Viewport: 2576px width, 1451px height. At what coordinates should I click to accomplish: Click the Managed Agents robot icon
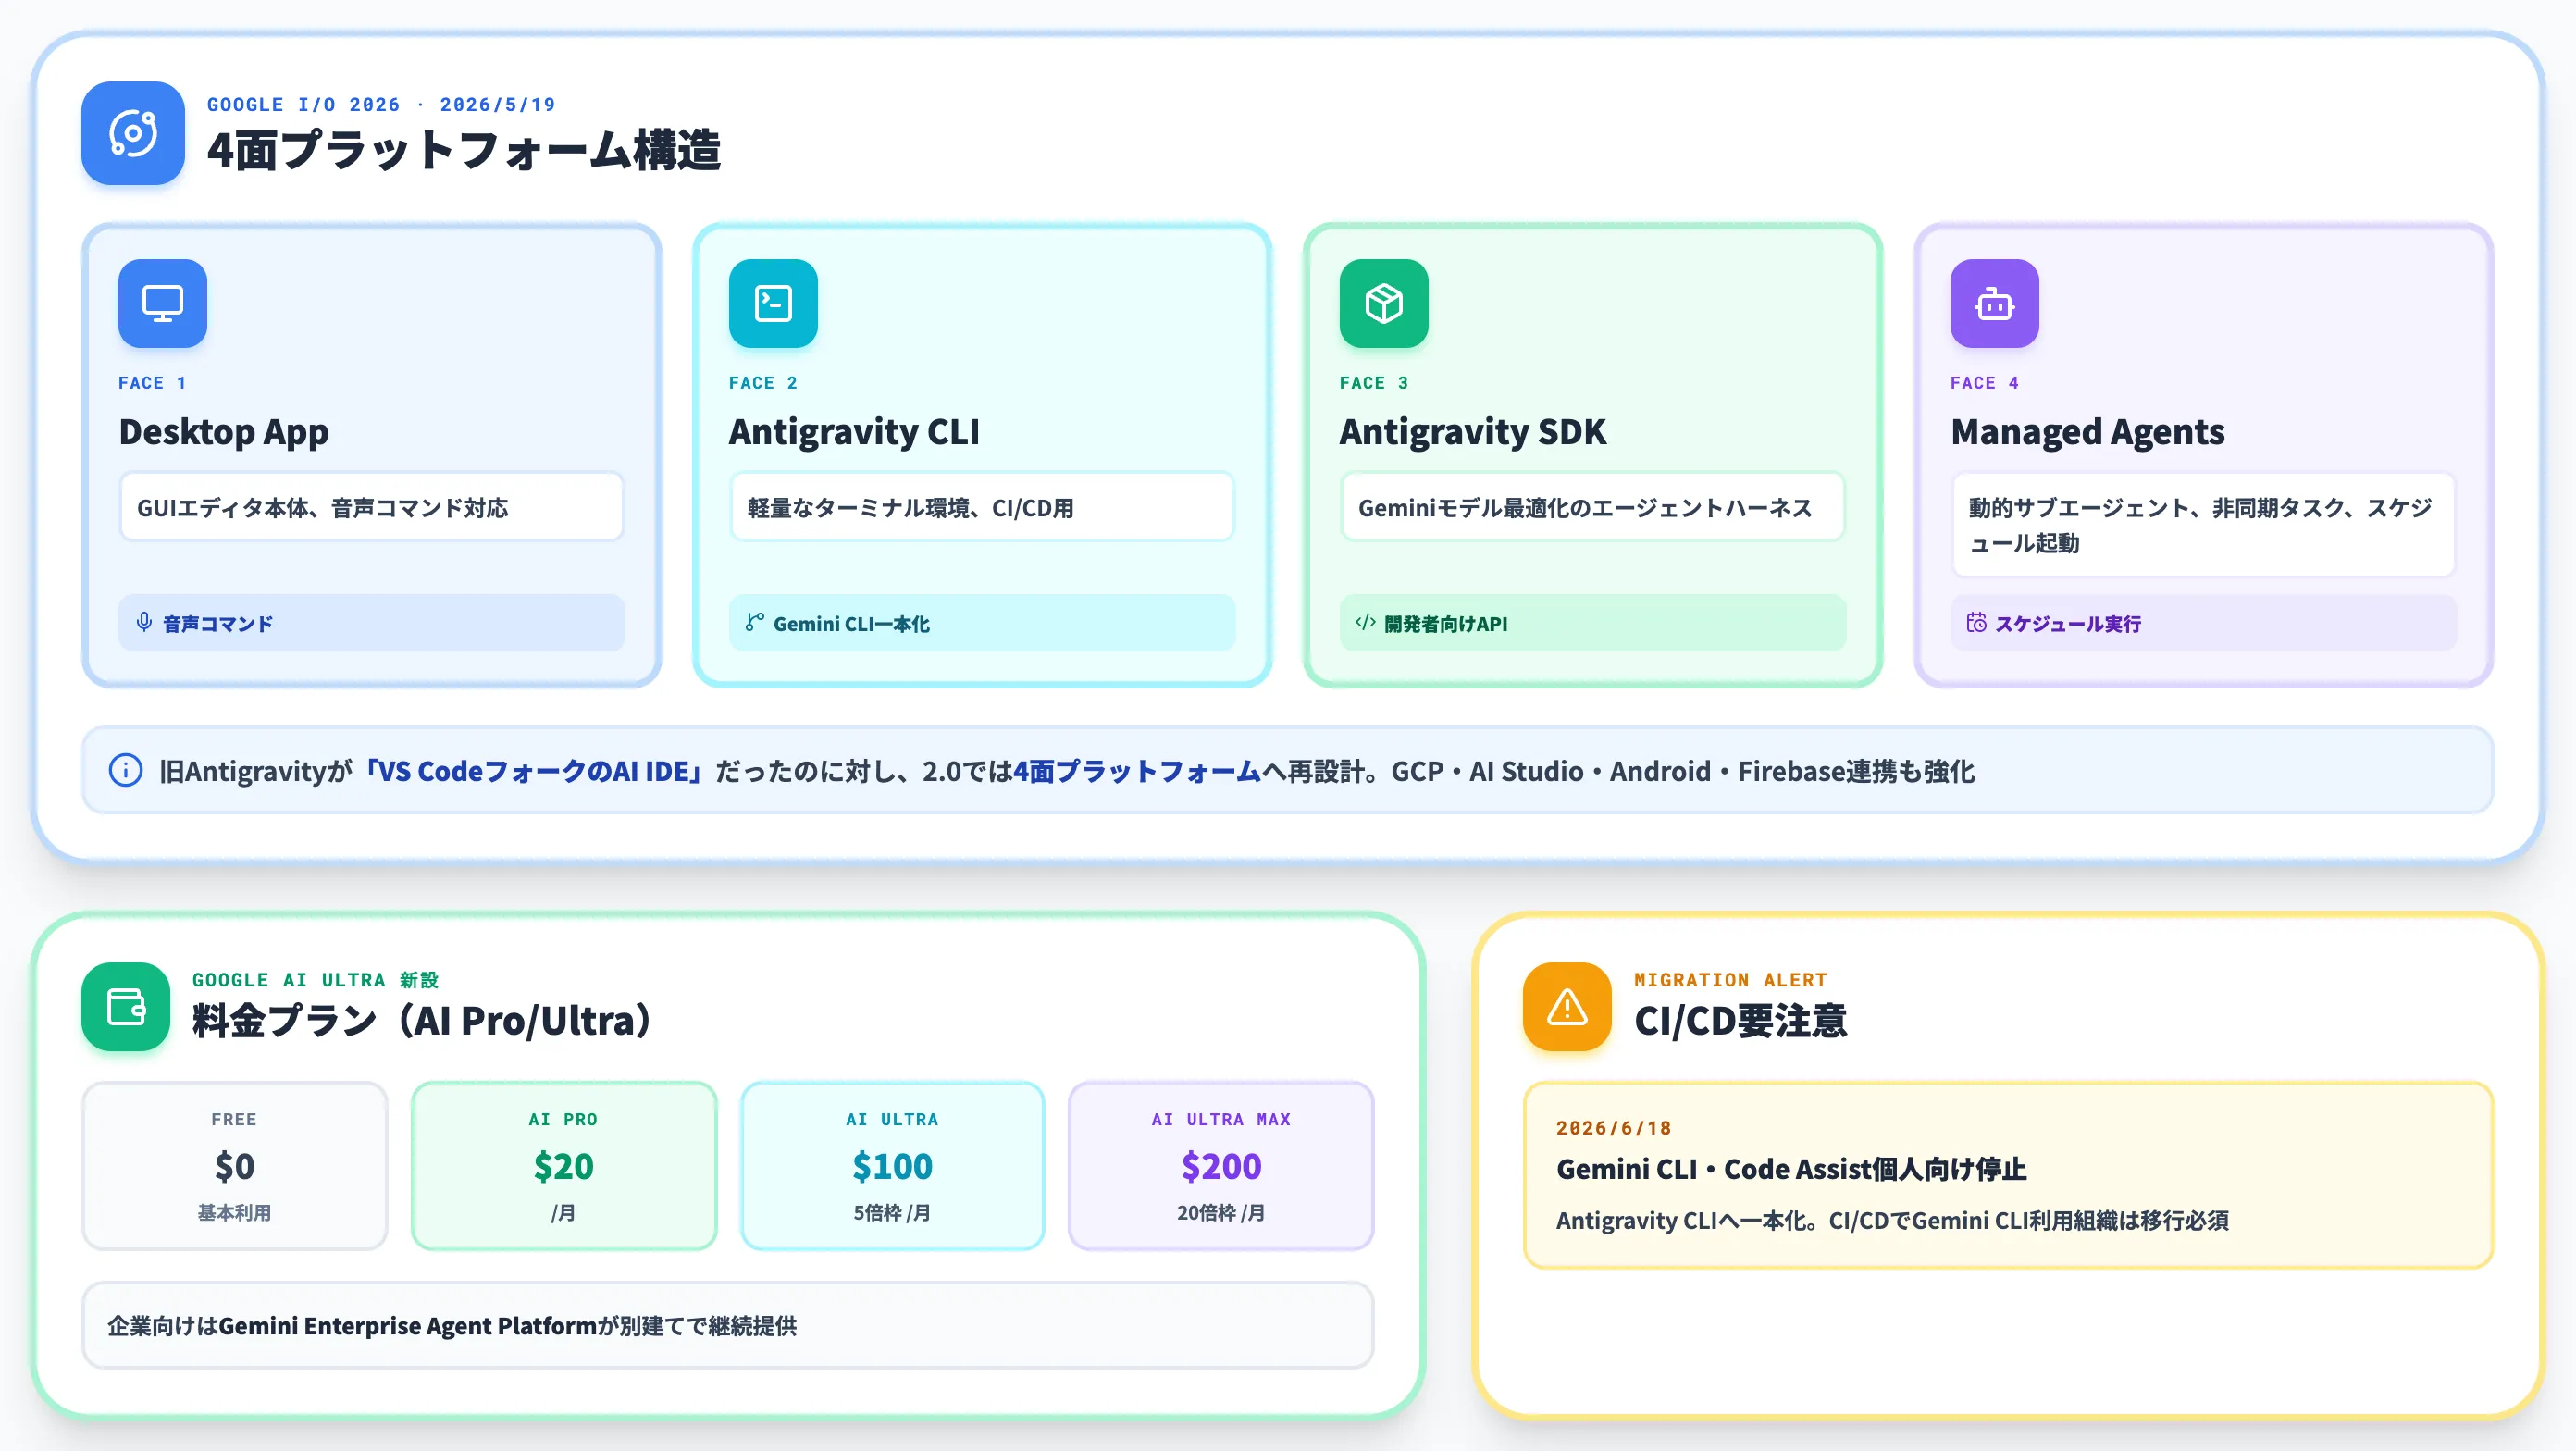[1994, 303]
